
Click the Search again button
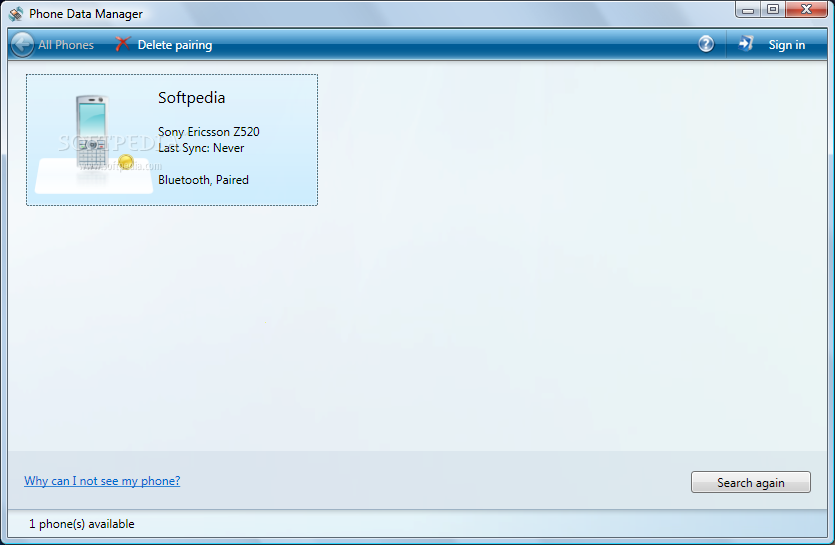tap(751, 482)
